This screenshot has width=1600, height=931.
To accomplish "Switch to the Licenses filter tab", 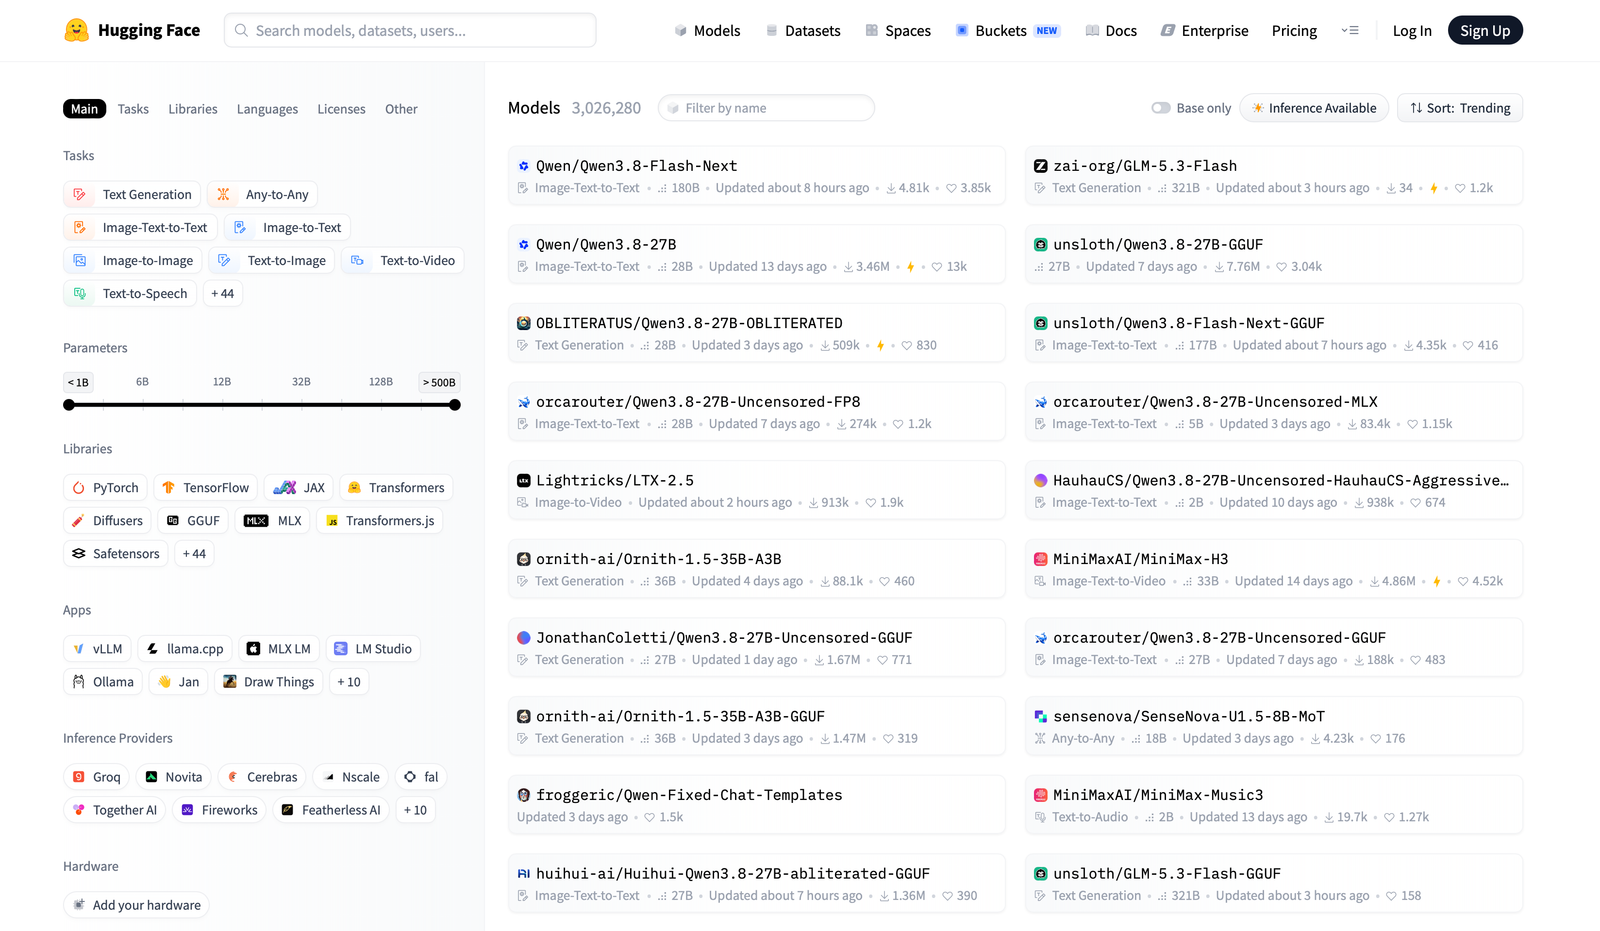I will (x=341, y=109).
